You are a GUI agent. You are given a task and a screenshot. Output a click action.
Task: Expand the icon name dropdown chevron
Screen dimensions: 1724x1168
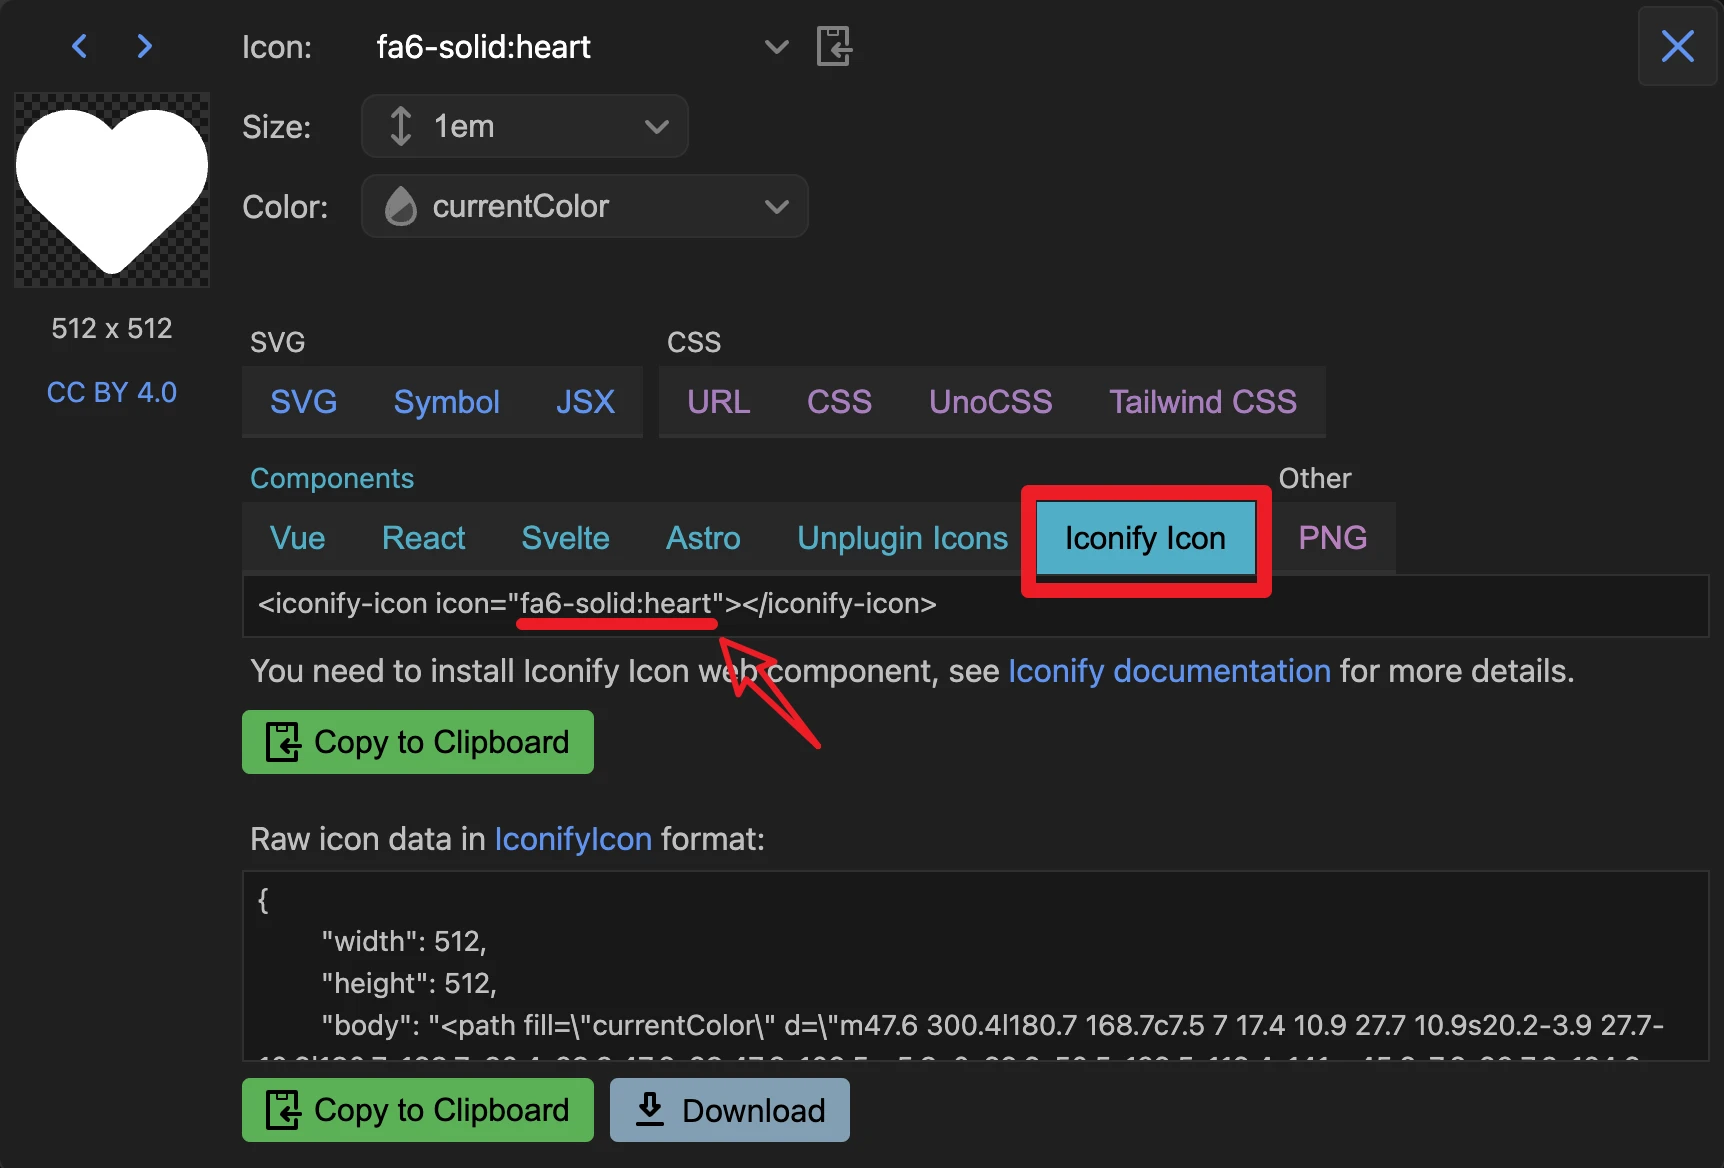776,46
